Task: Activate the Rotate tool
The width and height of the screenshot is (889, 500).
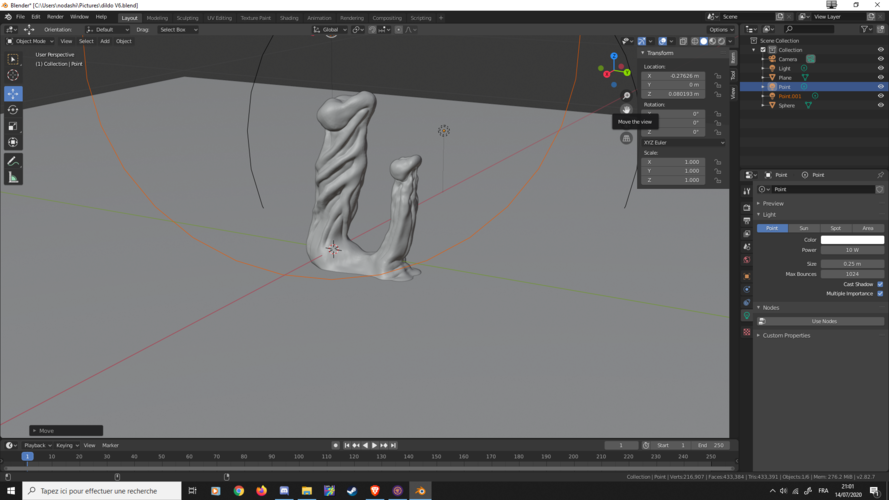Action: [13, 110]
